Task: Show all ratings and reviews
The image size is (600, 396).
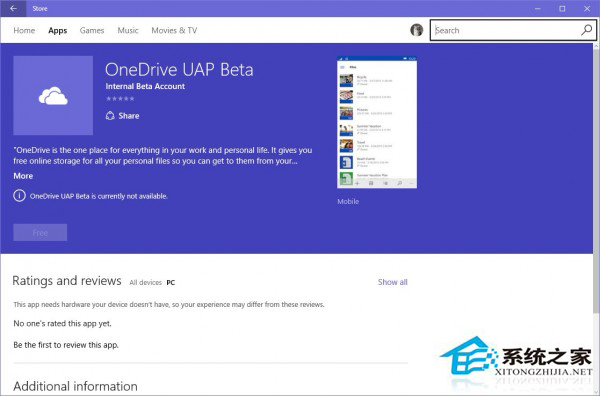Action: point(393,282)
